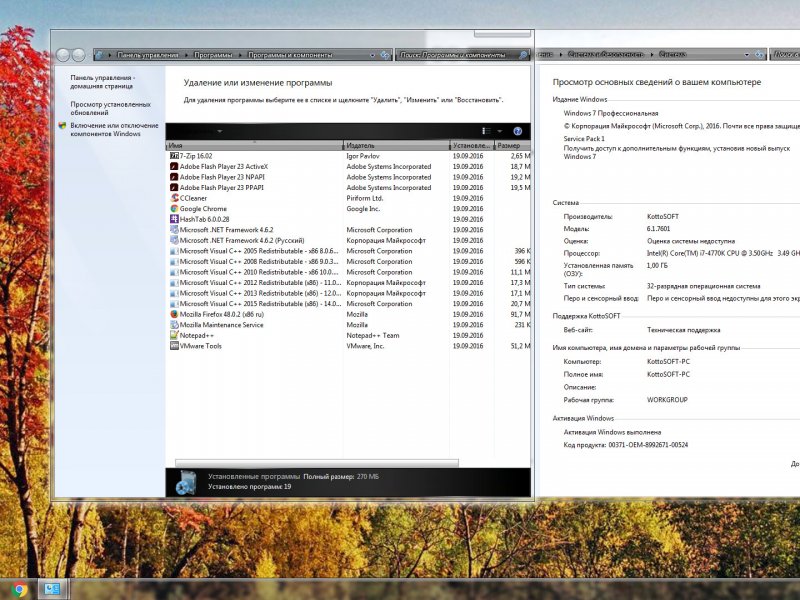Click the Windows shield icon in the left pane
The width and height of the screenshot is (800, 600).
62,126
